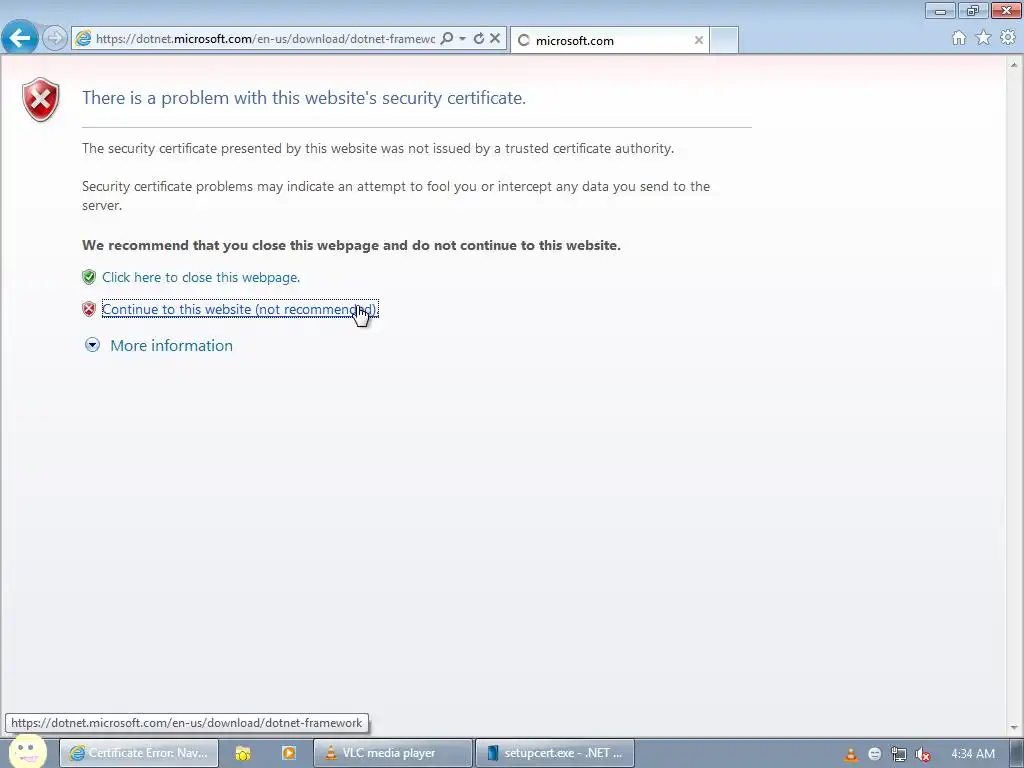Click the red shield icon beside continue link

pyautogui.click(x=89, y=309)
